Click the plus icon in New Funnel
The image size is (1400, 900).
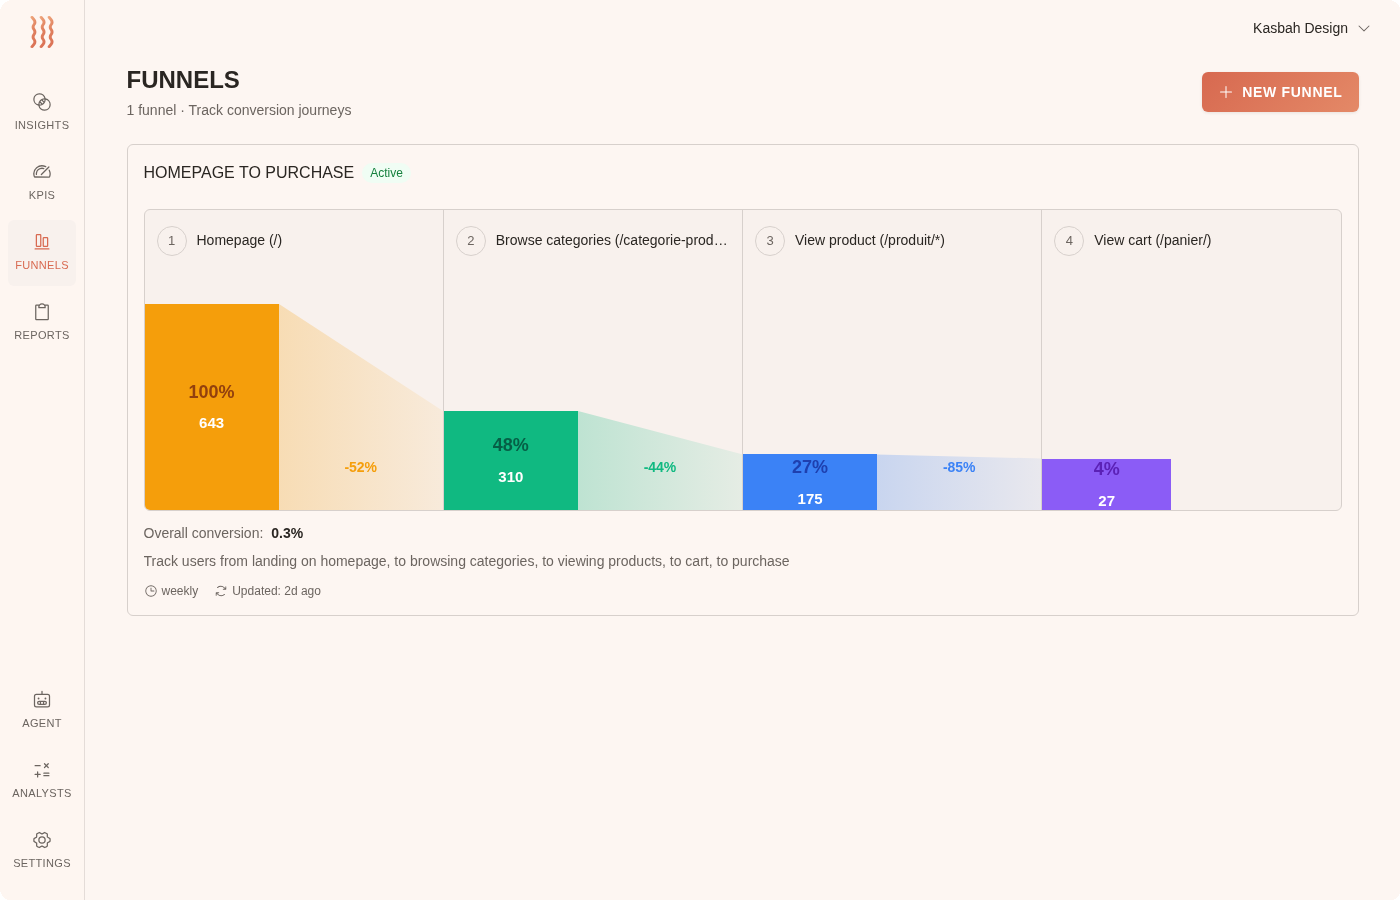(x=1226, y=92)
